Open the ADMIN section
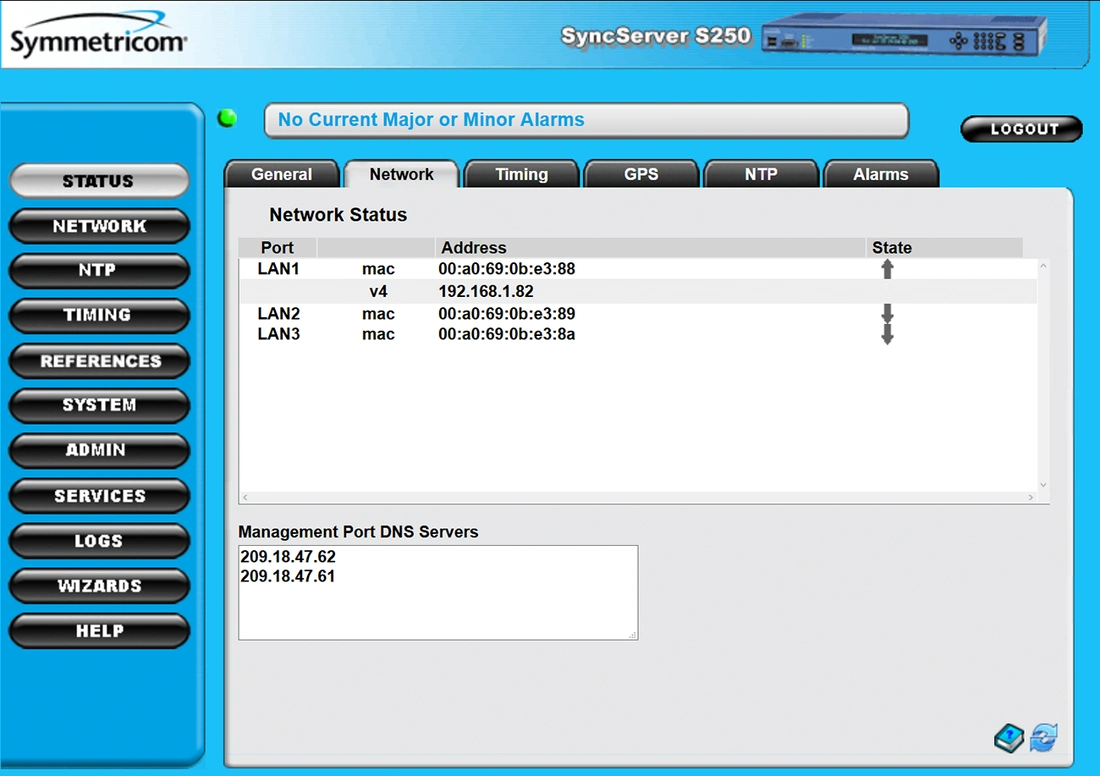Viewport: 1100px width, 776px height. coord(99,450)
